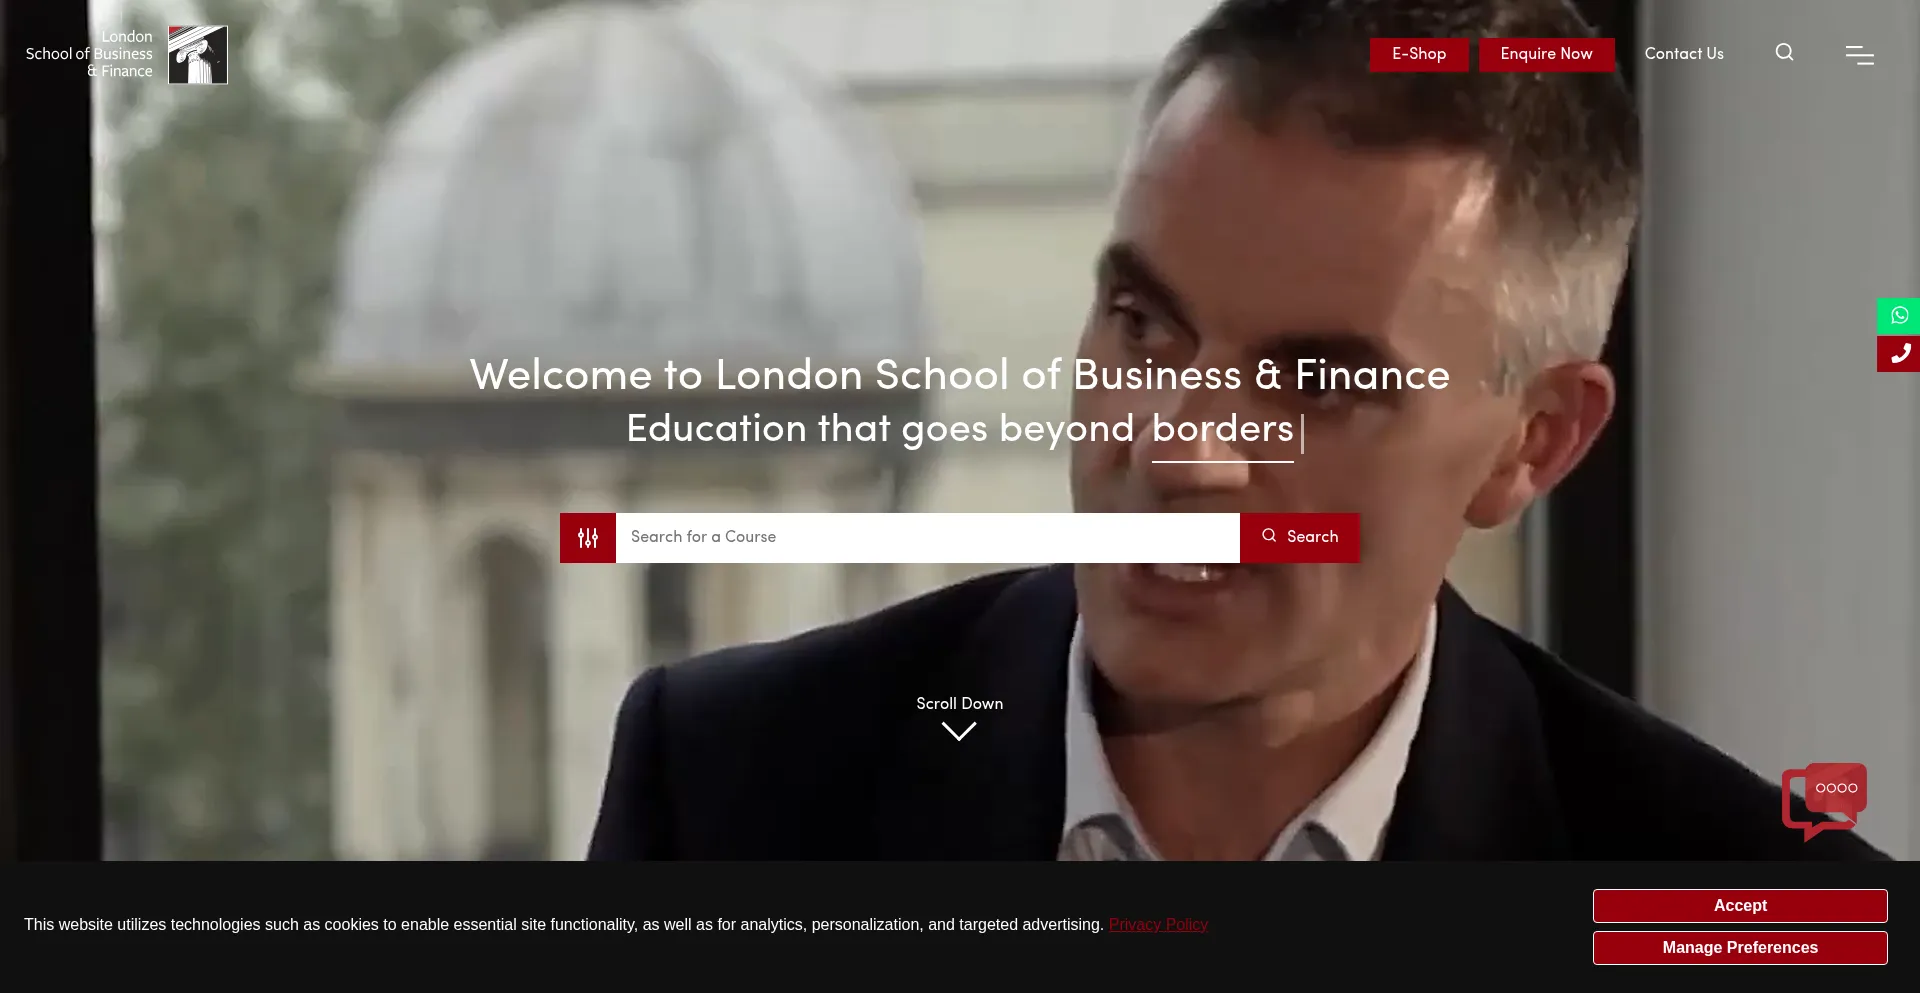Click the red Search button
Image resolution: width=1920 pixels, height=993 pixels.
(x=1300, y=538)
